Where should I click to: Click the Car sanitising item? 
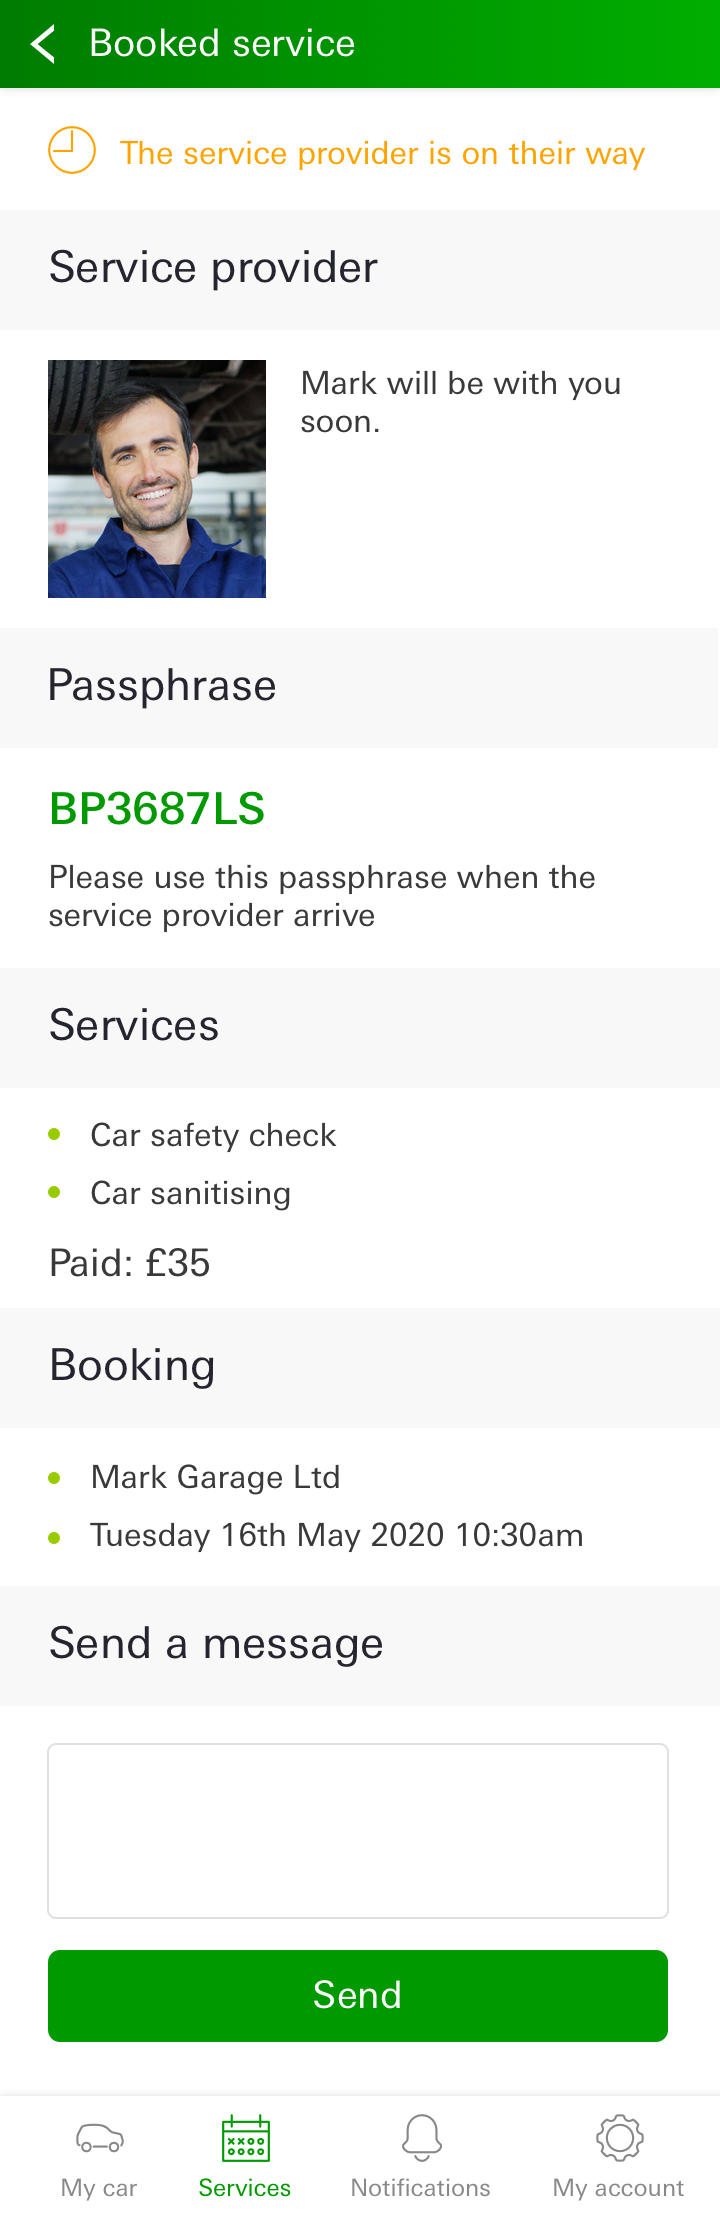coord(190,1193)
